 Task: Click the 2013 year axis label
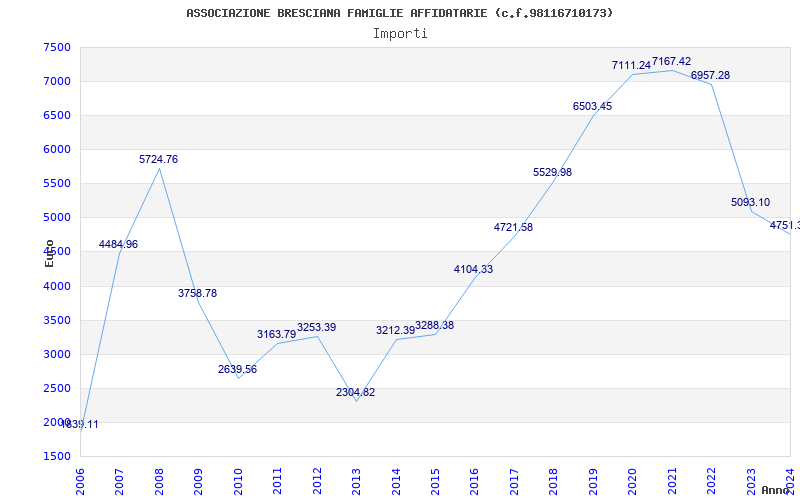coord(356,482)
